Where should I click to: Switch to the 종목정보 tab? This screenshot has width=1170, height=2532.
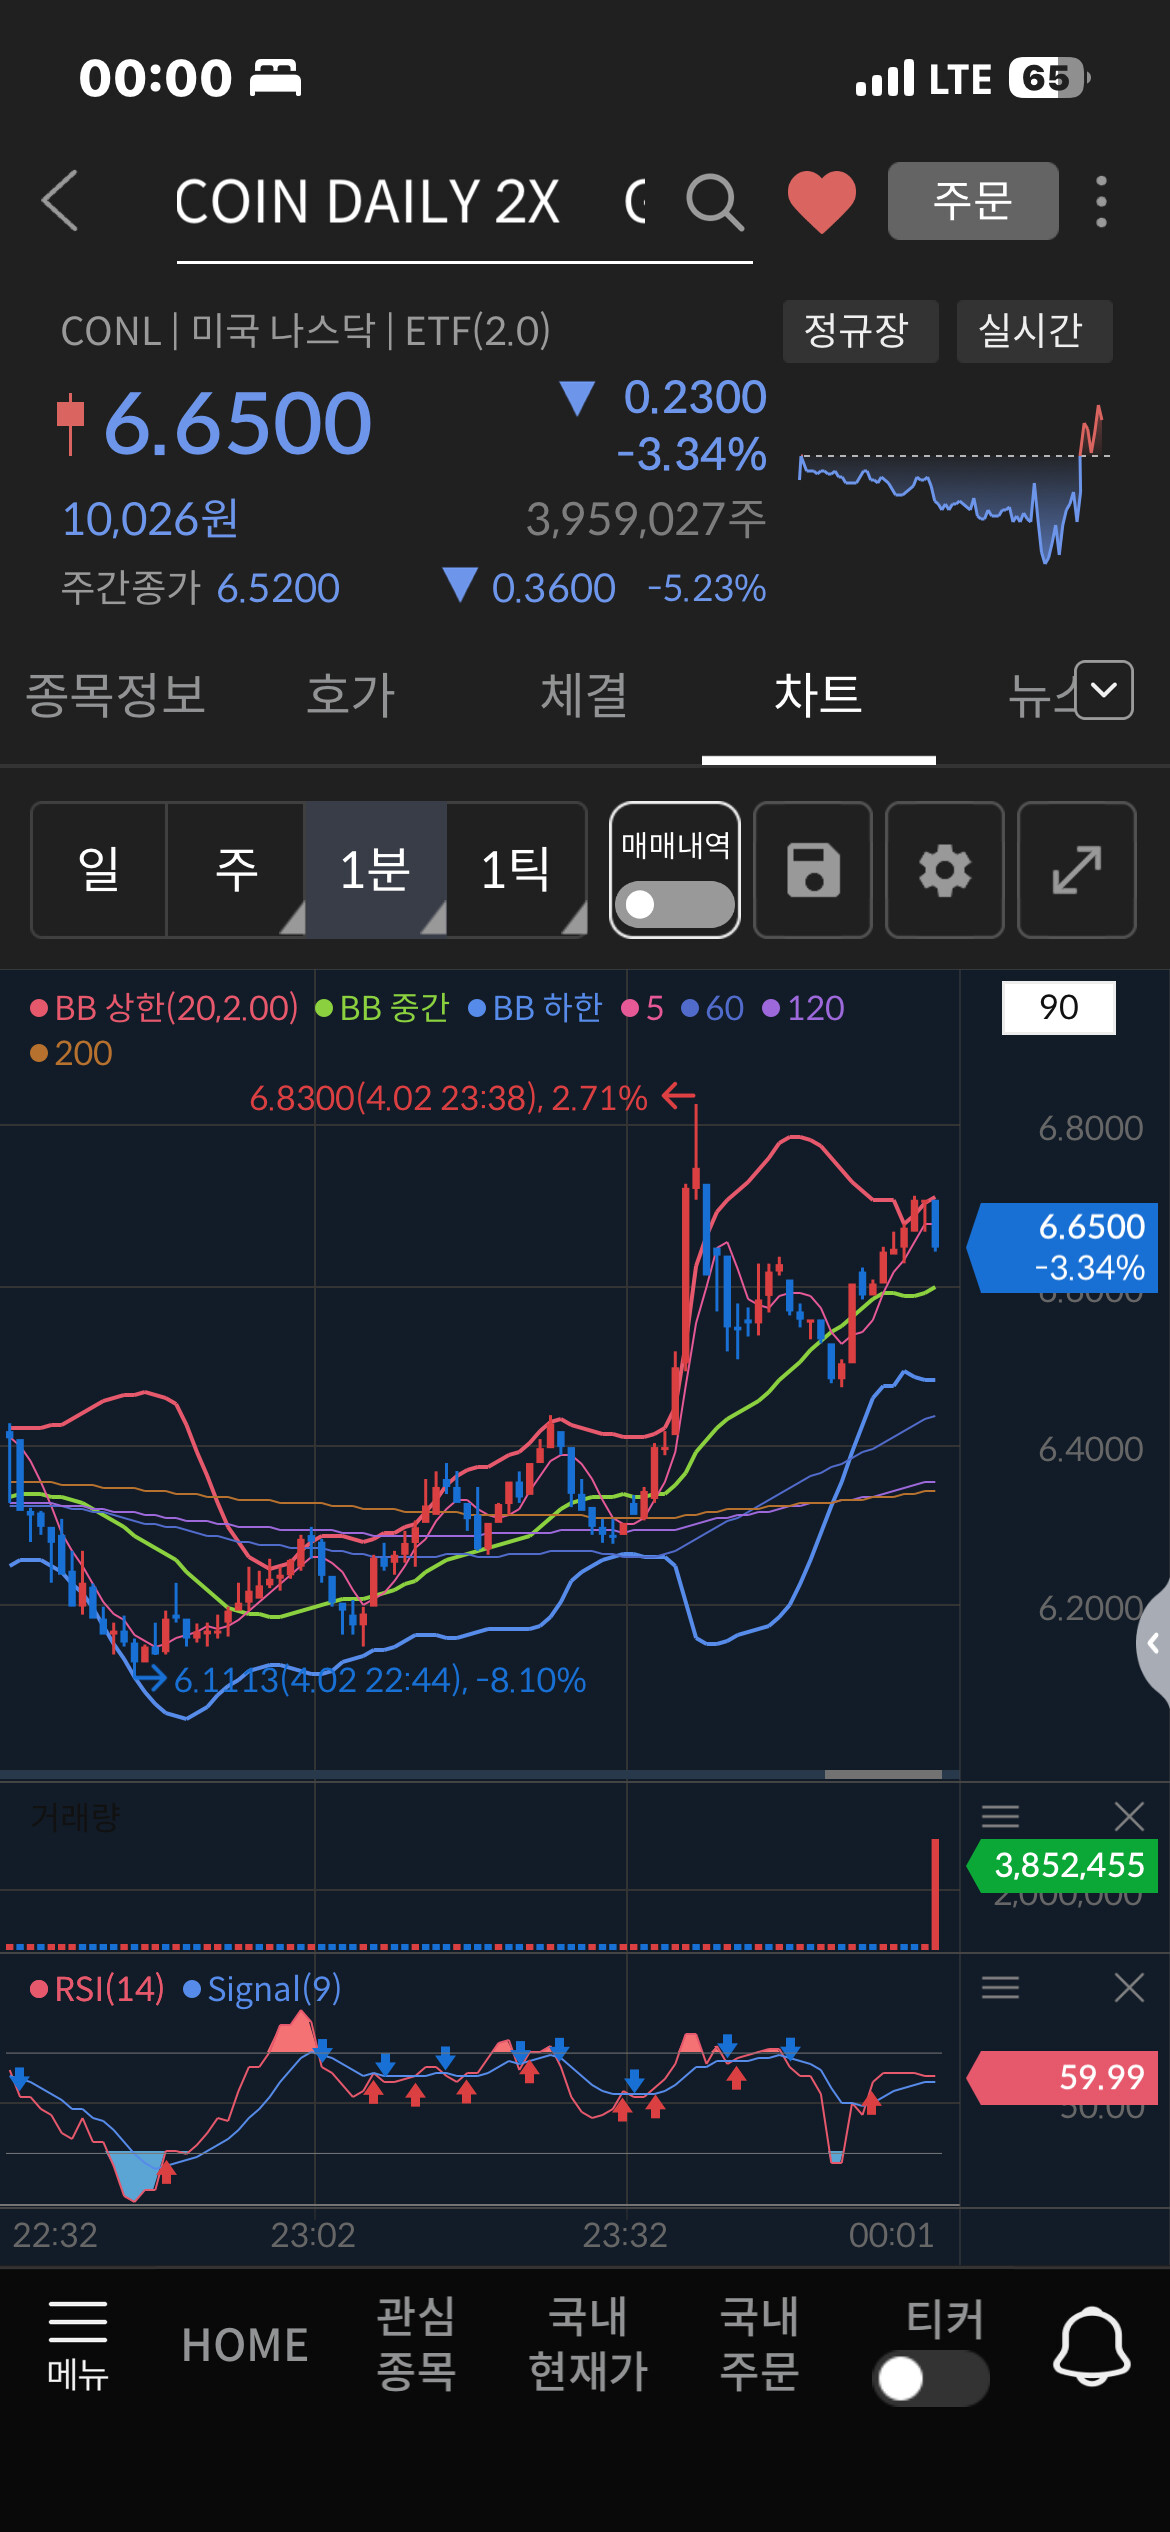[x=116, y=695]
